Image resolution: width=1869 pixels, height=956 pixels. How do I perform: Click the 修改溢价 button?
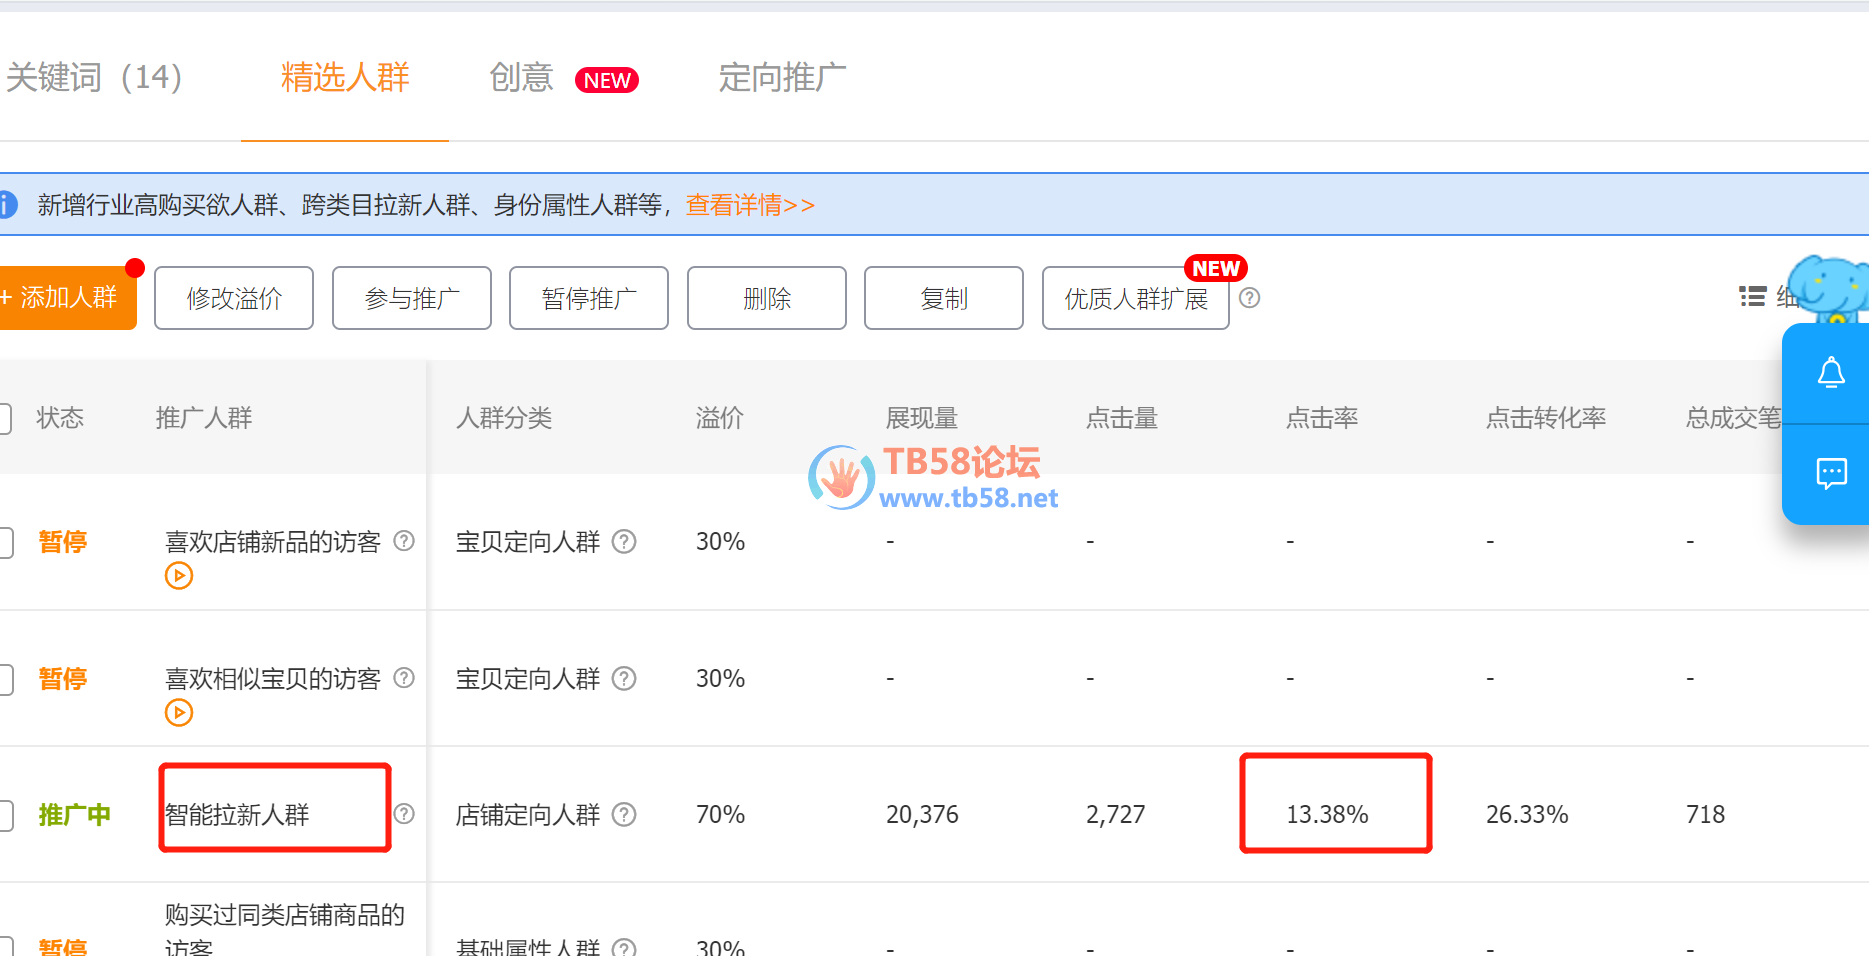[234, 298]
